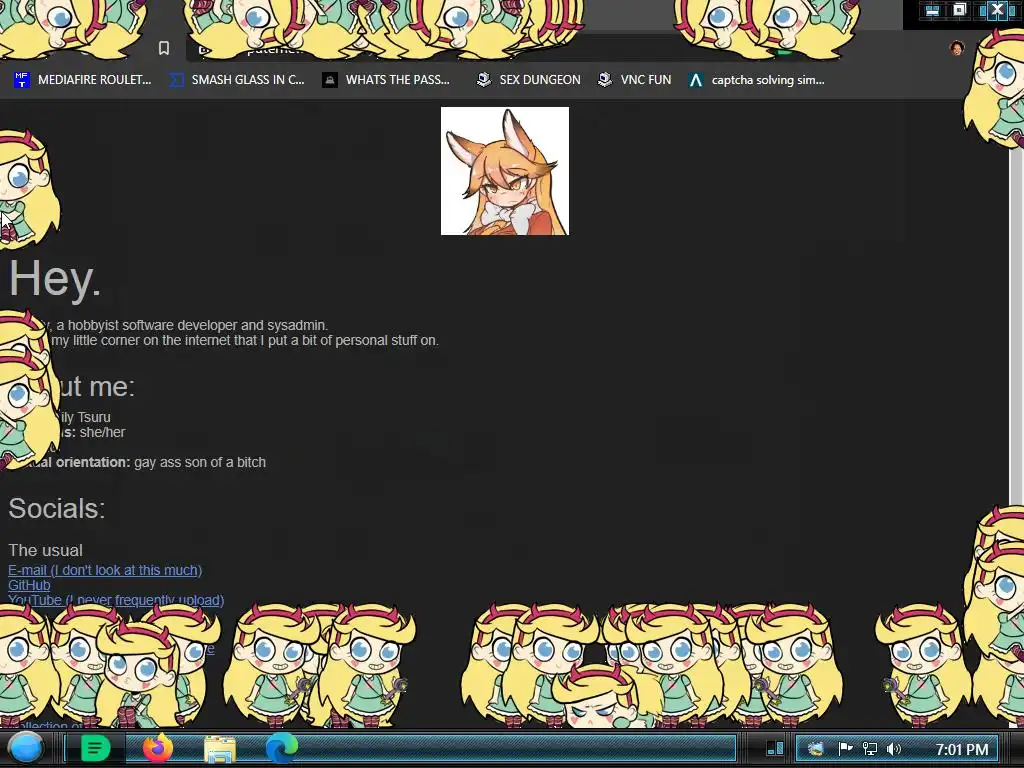
Task: Click the Socials: heading
Action: coord(57,508)
